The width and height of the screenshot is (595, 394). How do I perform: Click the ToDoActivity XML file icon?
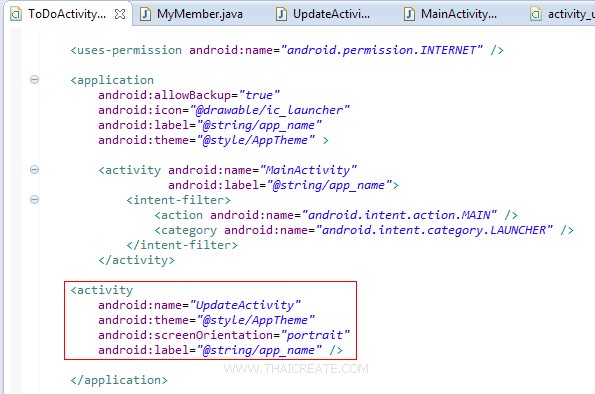coord(16,14)
